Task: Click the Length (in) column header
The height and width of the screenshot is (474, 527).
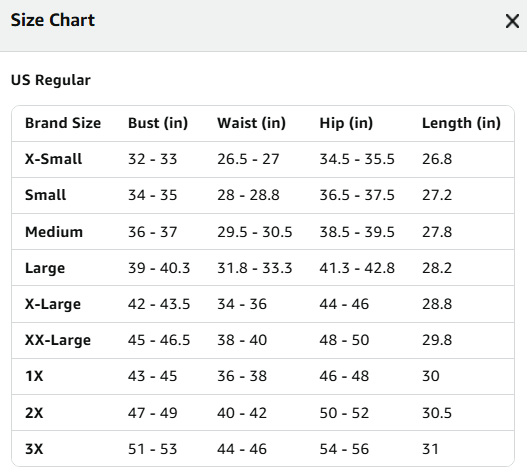Action: [x=461, y=123]
